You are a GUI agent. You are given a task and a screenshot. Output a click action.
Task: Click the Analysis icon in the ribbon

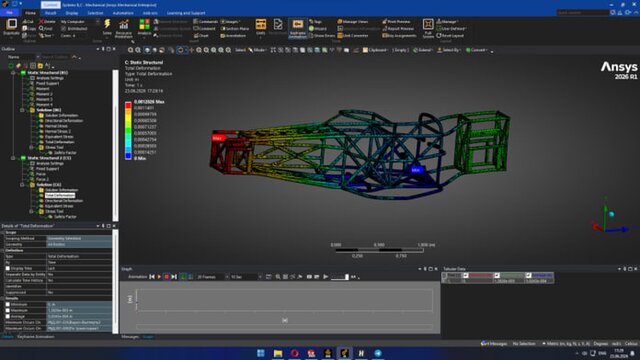144,24
